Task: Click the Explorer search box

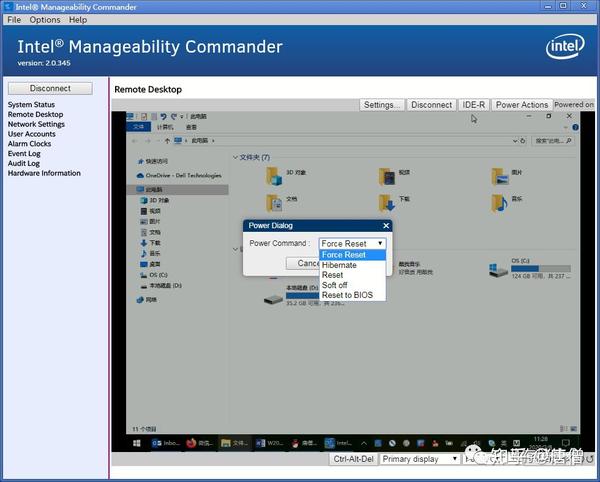Action: point(553,141)
